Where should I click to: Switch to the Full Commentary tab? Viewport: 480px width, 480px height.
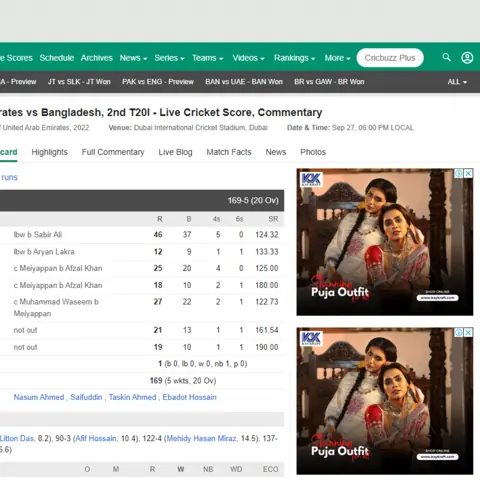pos(113,152)
